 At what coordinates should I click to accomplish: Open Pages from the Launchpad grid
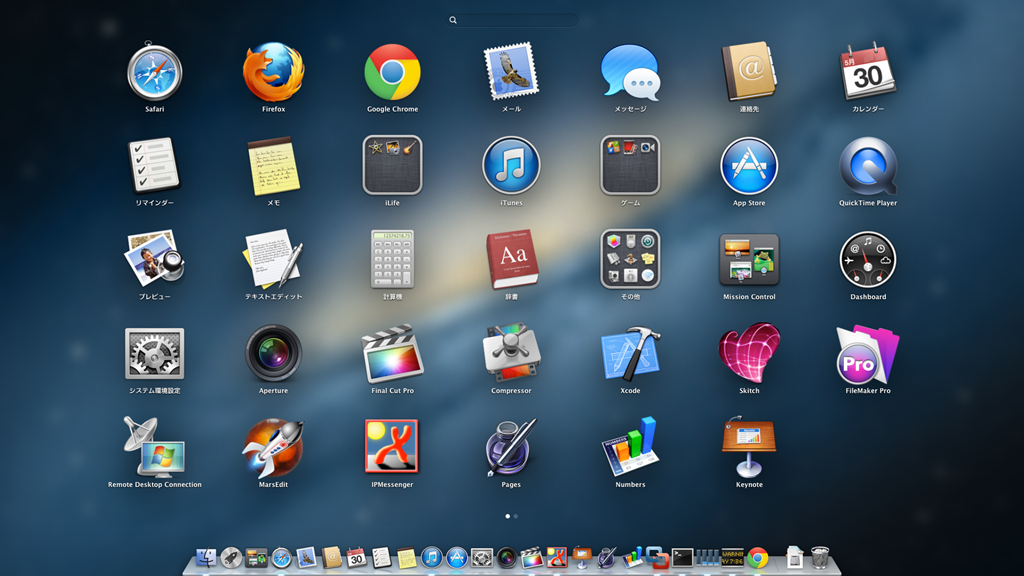click(511, 447)
